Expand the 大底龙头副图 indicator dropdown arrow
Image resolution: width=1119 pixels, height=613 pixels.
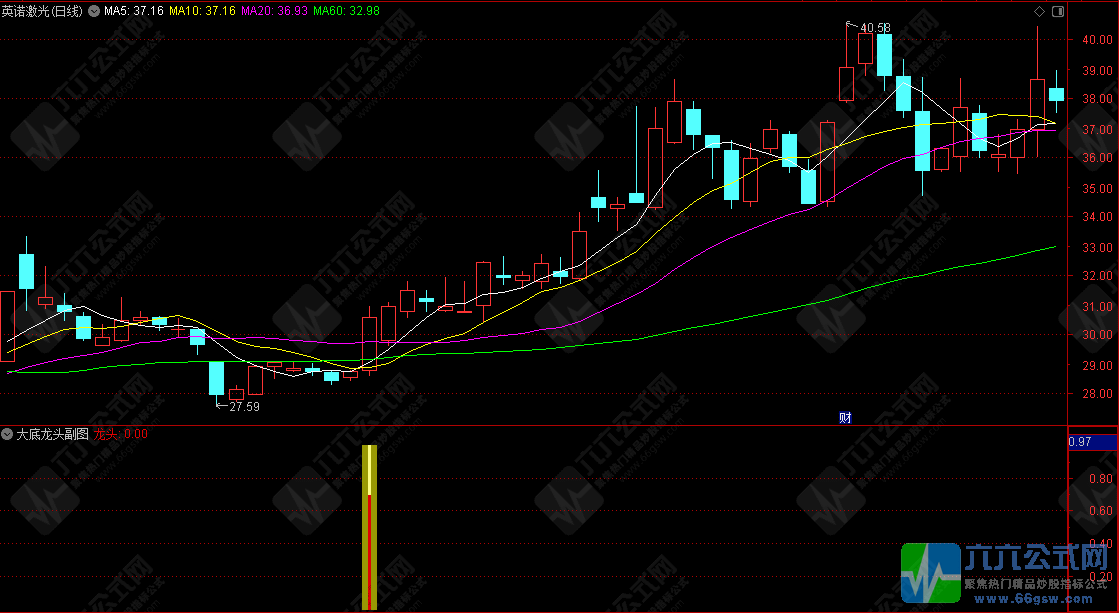tap(8, 435)
